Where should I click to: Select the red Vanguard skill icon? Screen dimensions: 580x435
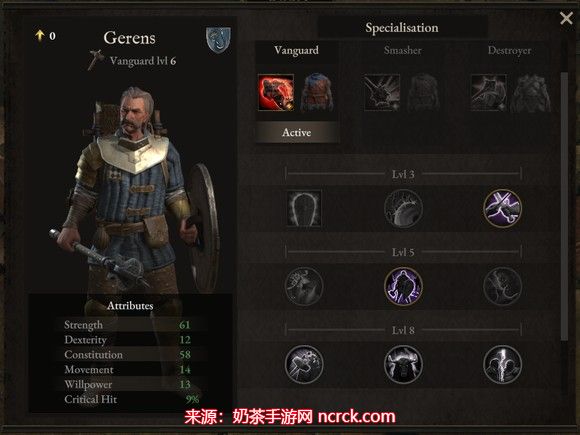276,92
